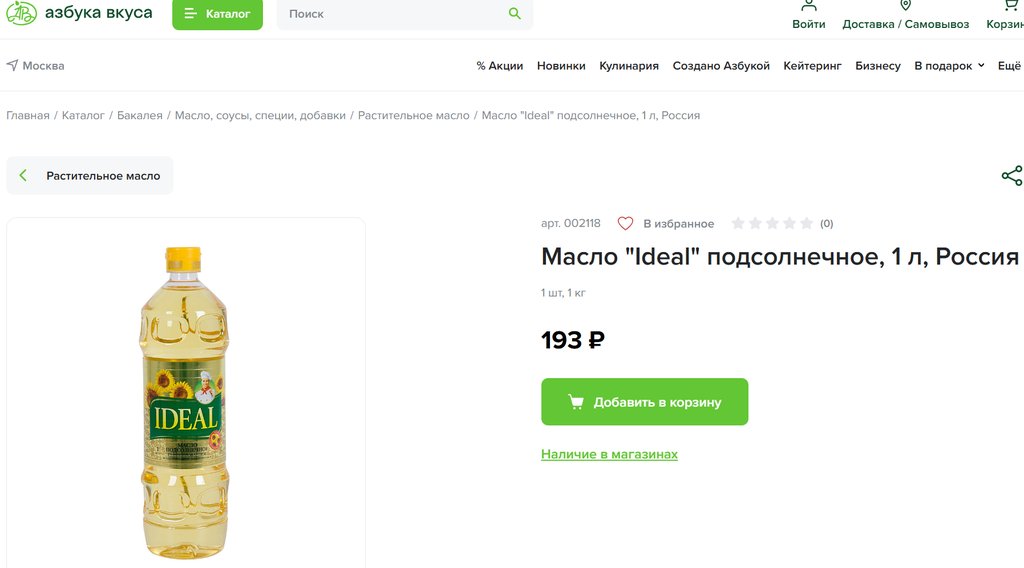Open the login profile icon
The width and height of the screenshot is (1024, 568).
[x=808, y=6]
